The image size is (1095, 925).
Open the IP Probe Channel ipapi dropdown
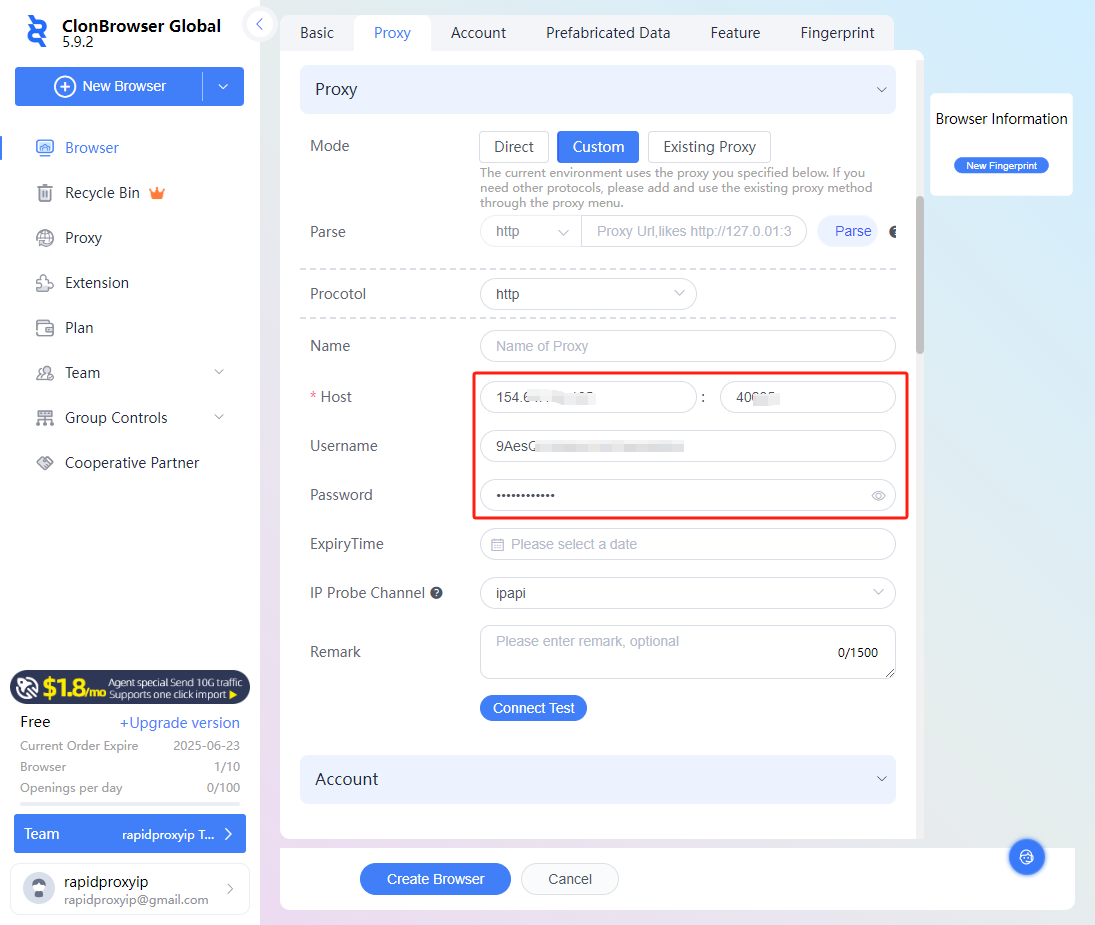[687, 593]
